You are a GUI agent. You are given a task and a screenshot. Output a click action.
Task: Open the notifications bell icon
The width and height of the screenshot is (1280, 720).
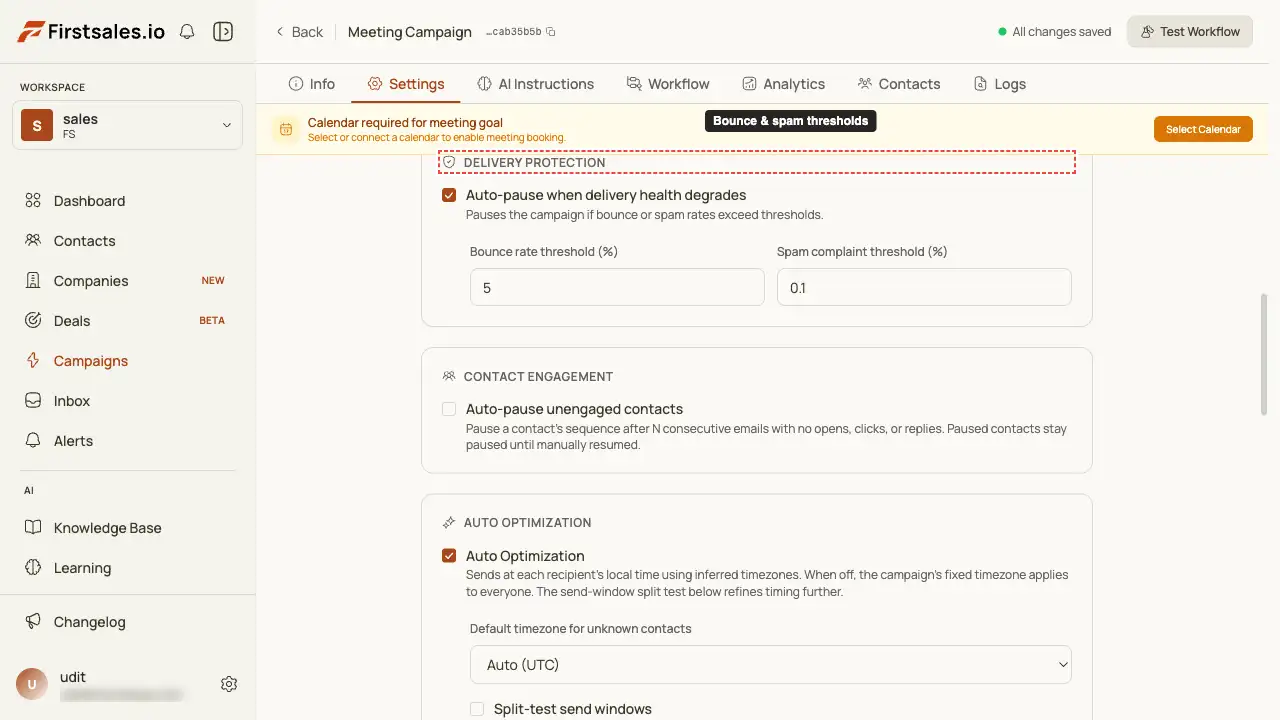(x=187, y=32)
